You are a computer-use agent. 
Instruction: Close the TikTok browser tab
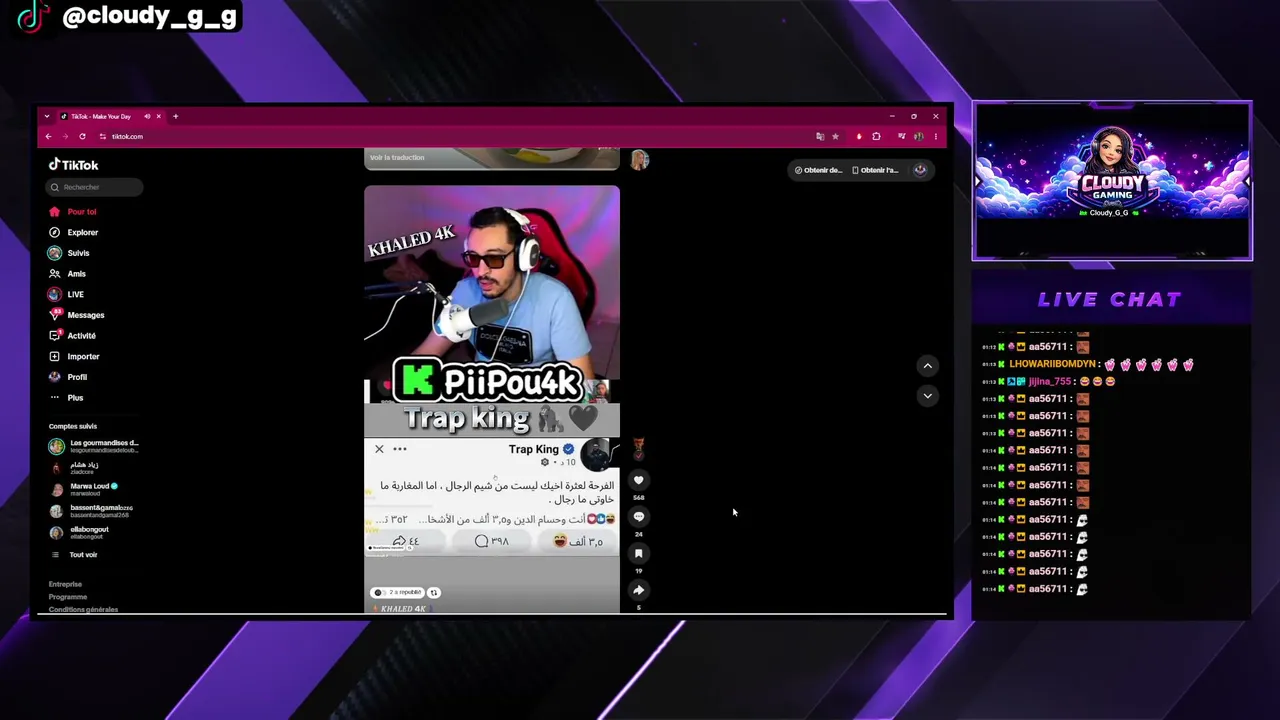click(158, 117)
